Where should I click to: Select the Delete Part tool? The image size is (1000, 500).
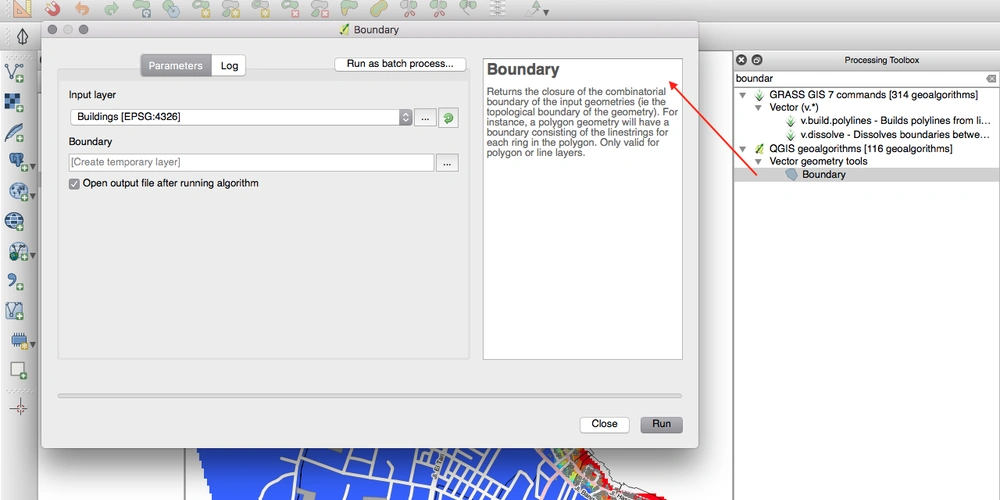tap(320, 8)
